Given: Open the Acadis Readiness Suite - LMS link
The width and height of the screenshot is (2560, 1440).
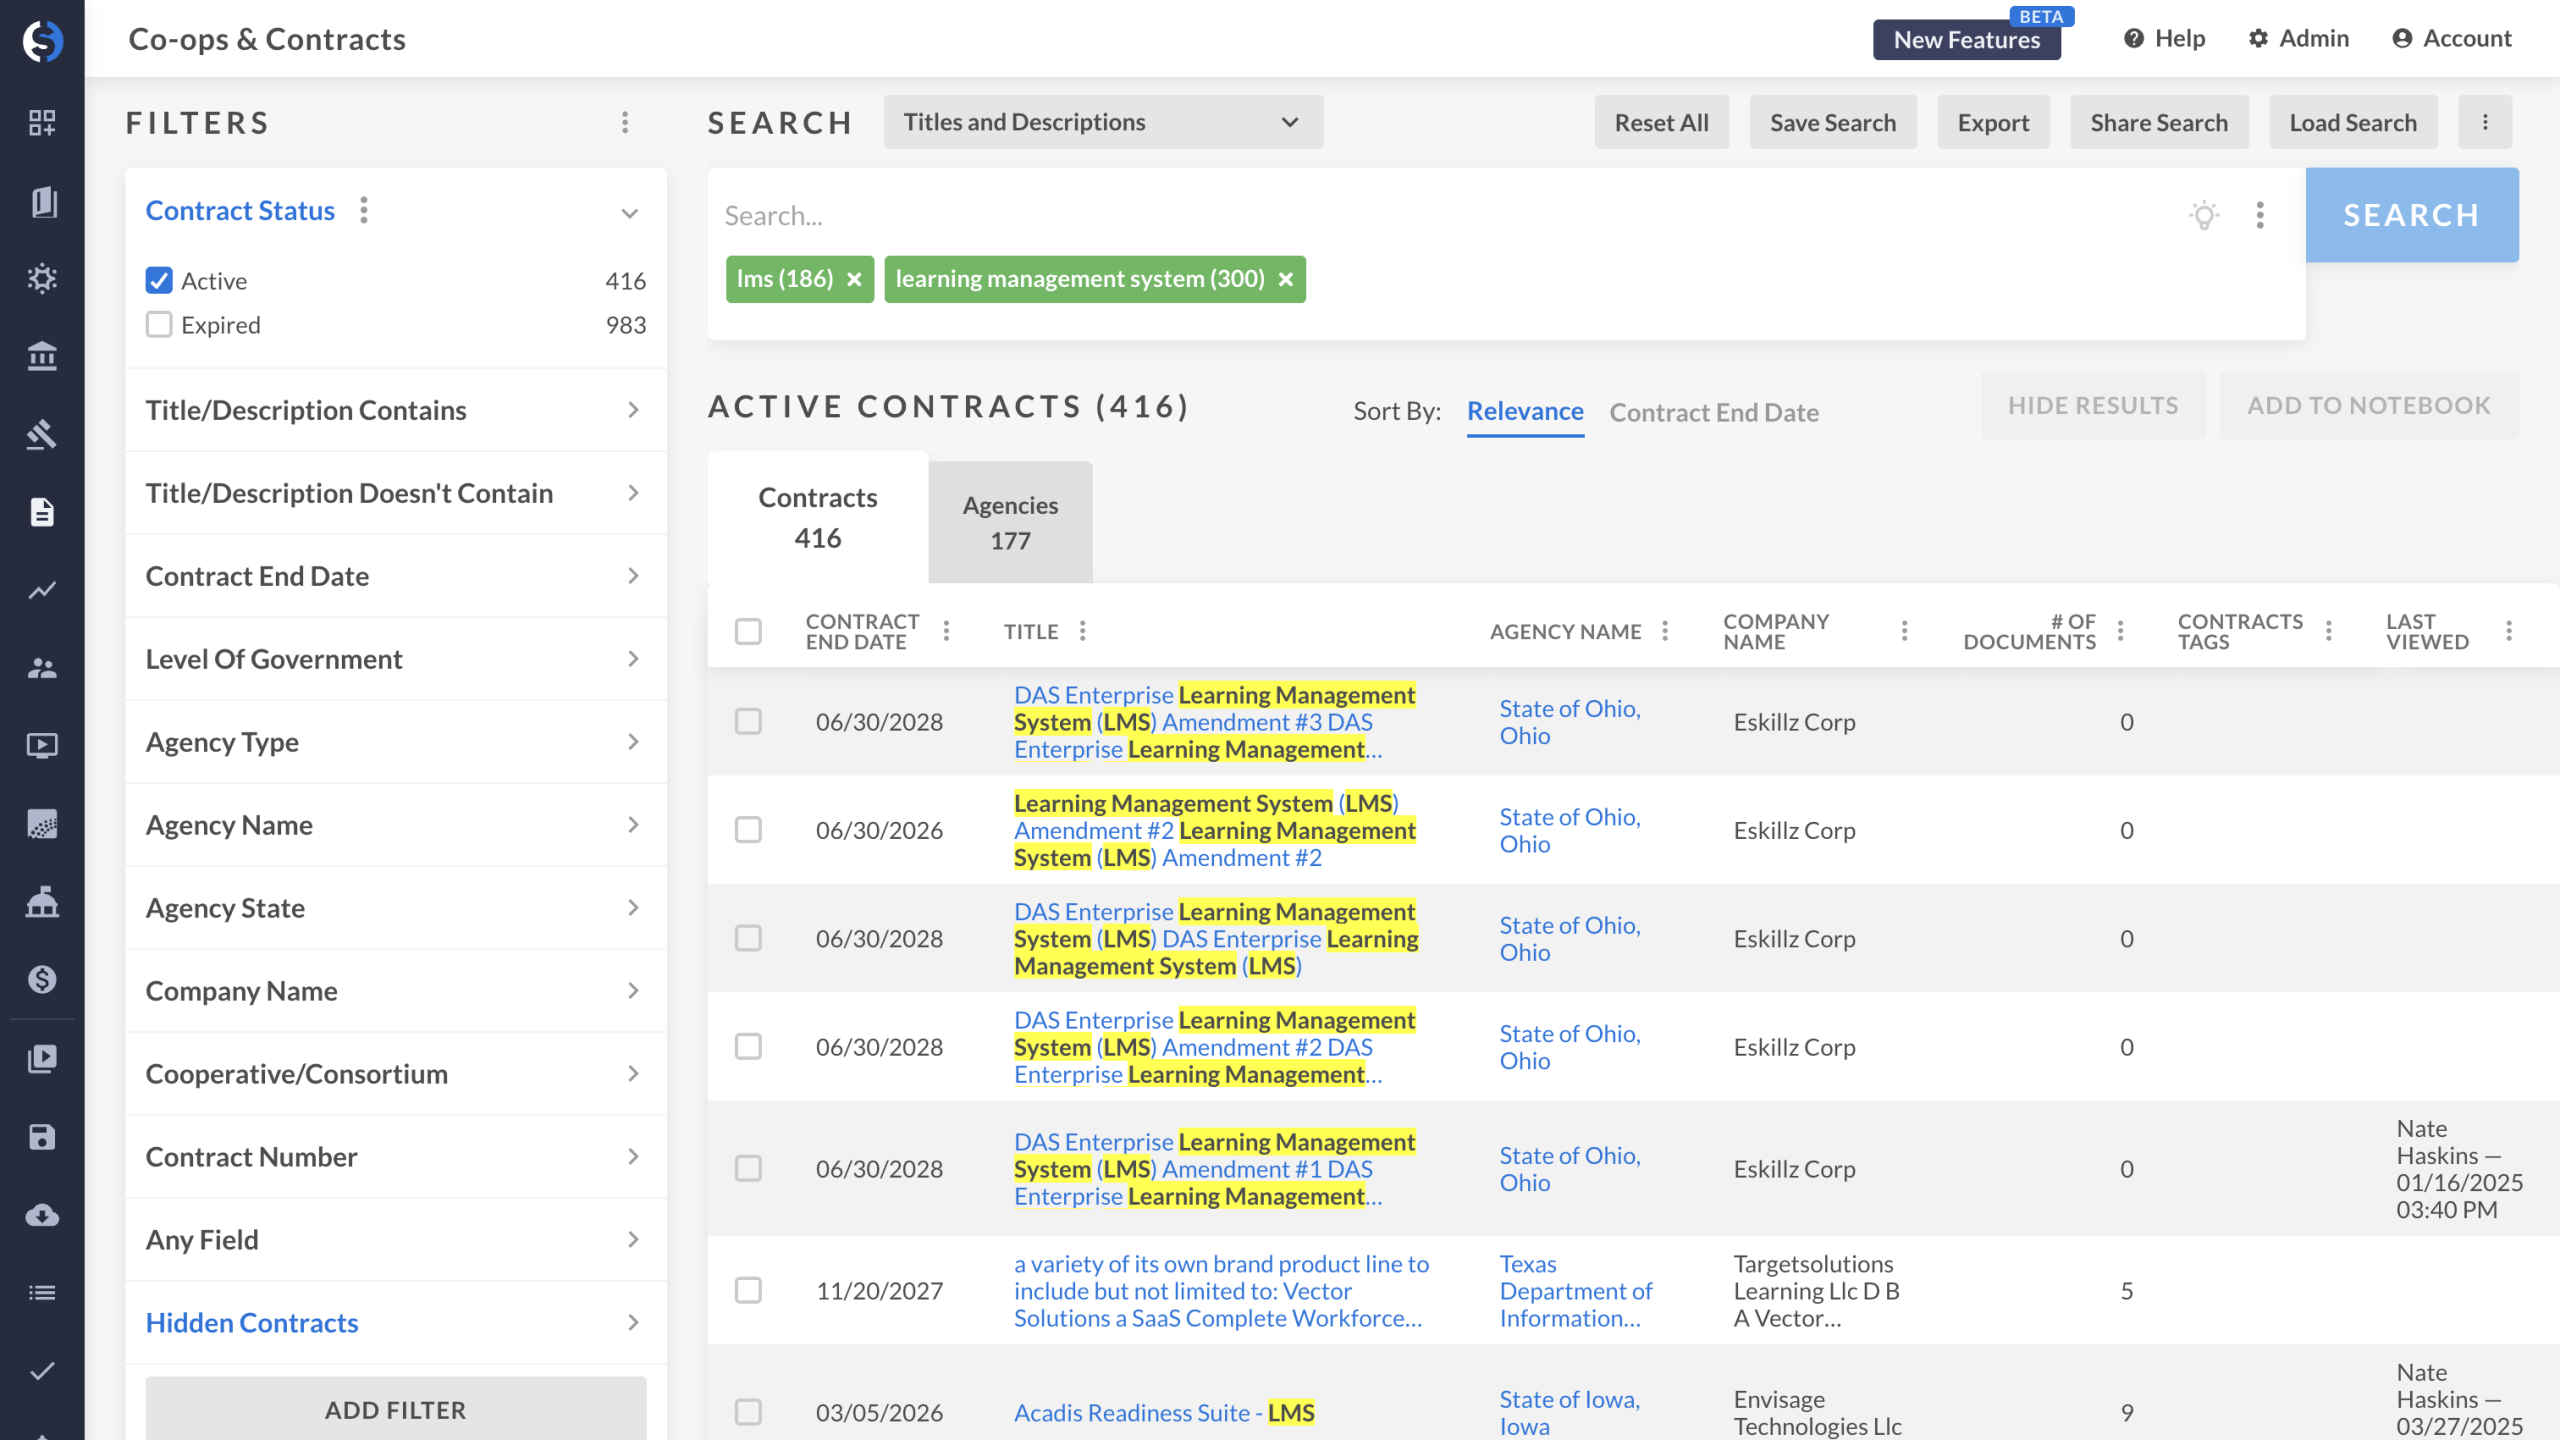Looking at the screenshot, I should click(x=1164, y=1412).
